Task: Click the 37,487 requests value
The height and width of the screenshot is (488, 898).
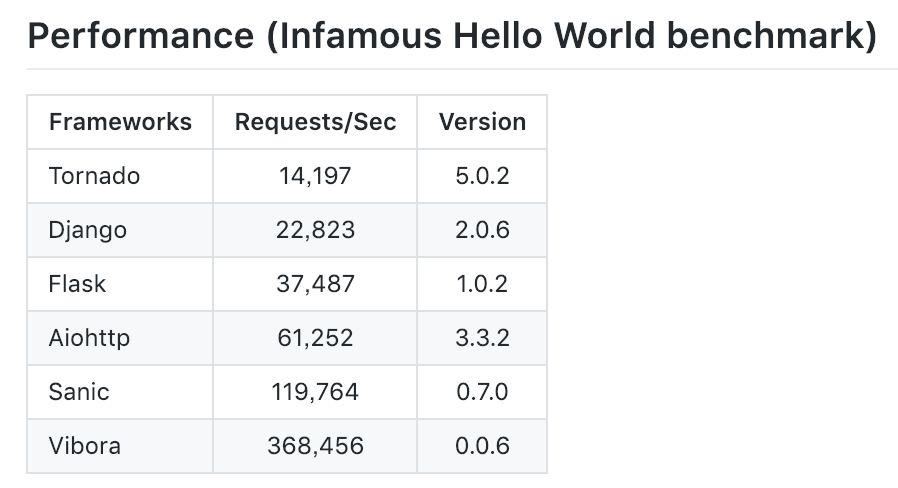Action: point(315,284)
